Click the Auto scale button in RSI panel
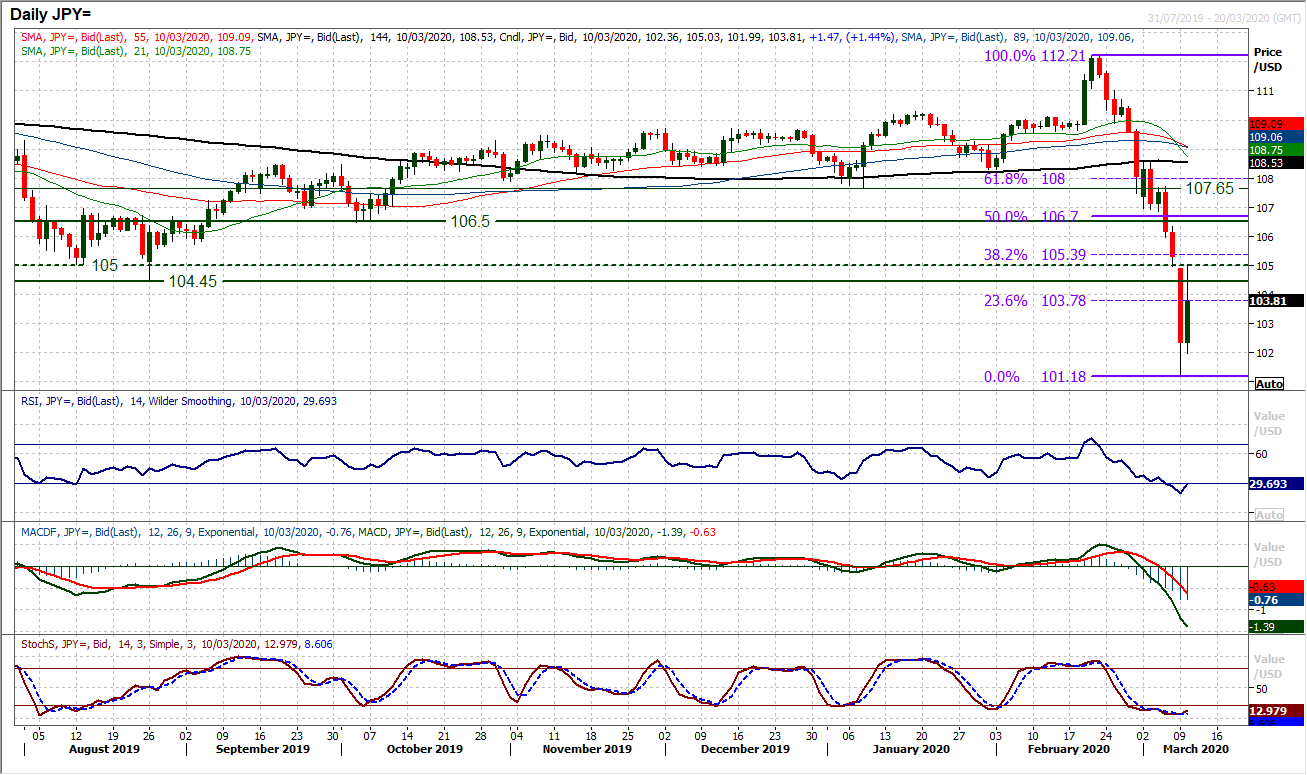The image size is (1307, 775). pos(1270,514)
